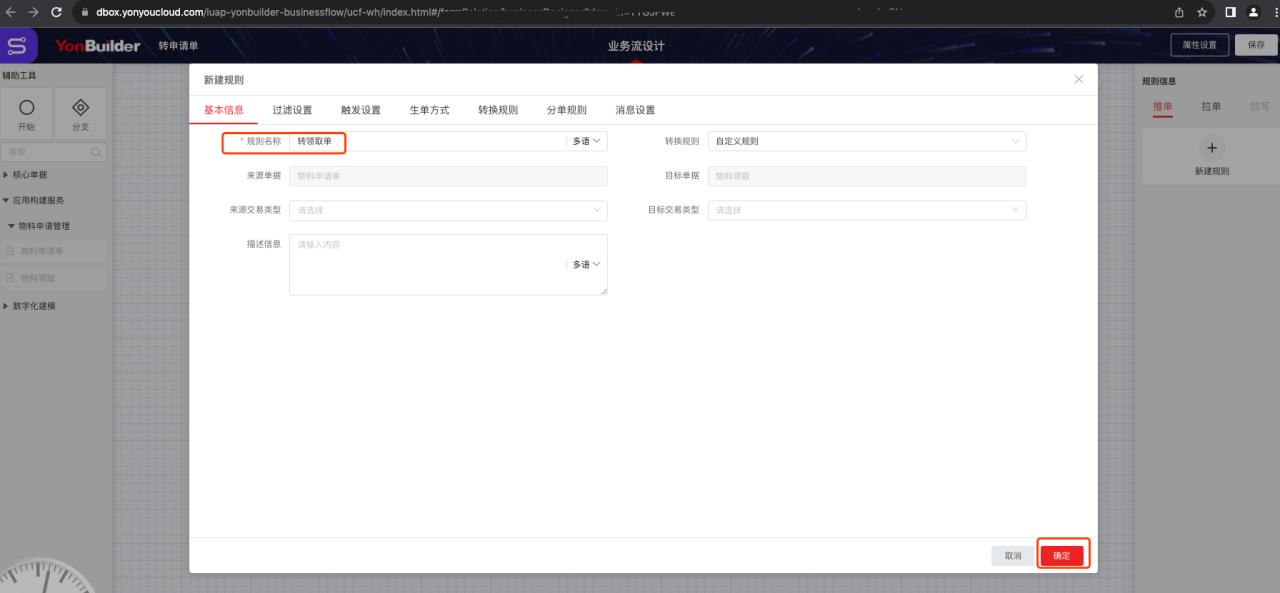Click the 来源单据 disabled field
This screenshot has height=593, width=1280.
(x=448, y=176)
